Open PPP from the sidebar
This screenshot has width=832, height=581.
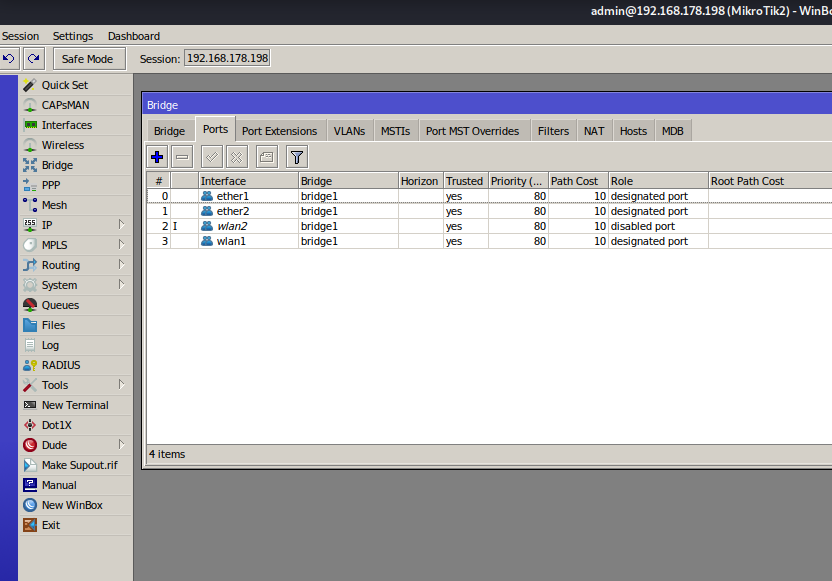coord(75,185)
